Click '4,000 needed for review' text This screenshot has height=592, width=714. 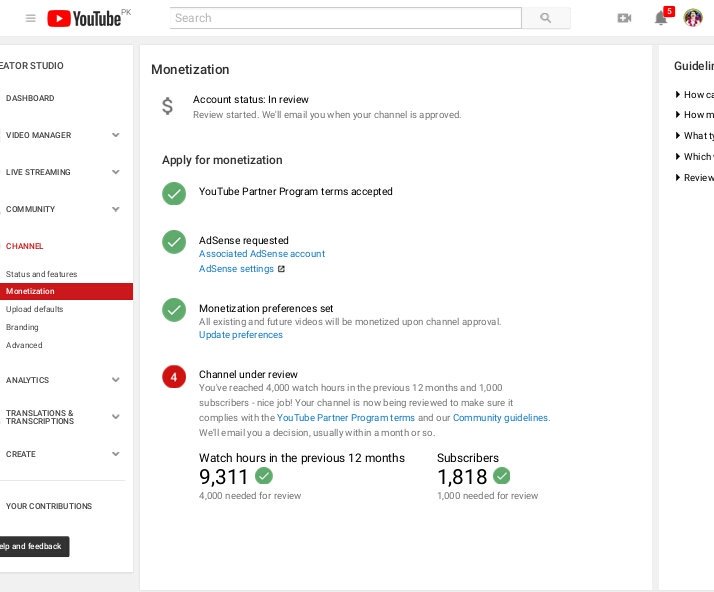click(x=250, y=495)
